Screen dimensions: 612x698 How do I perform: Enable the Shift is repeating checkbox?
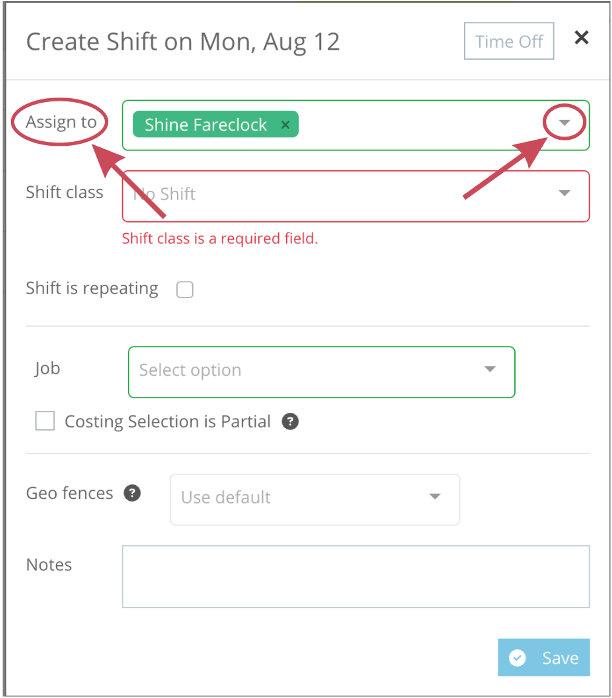[x=185, y=289]
